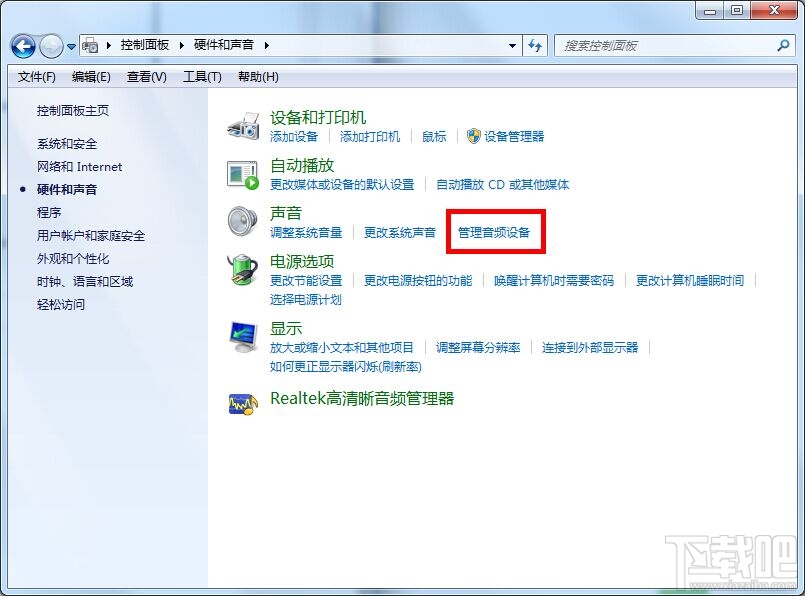The image size is (805, 596).
Task: Open Power Options via the 电源选项 battery icon
Action: pos(242,271)
